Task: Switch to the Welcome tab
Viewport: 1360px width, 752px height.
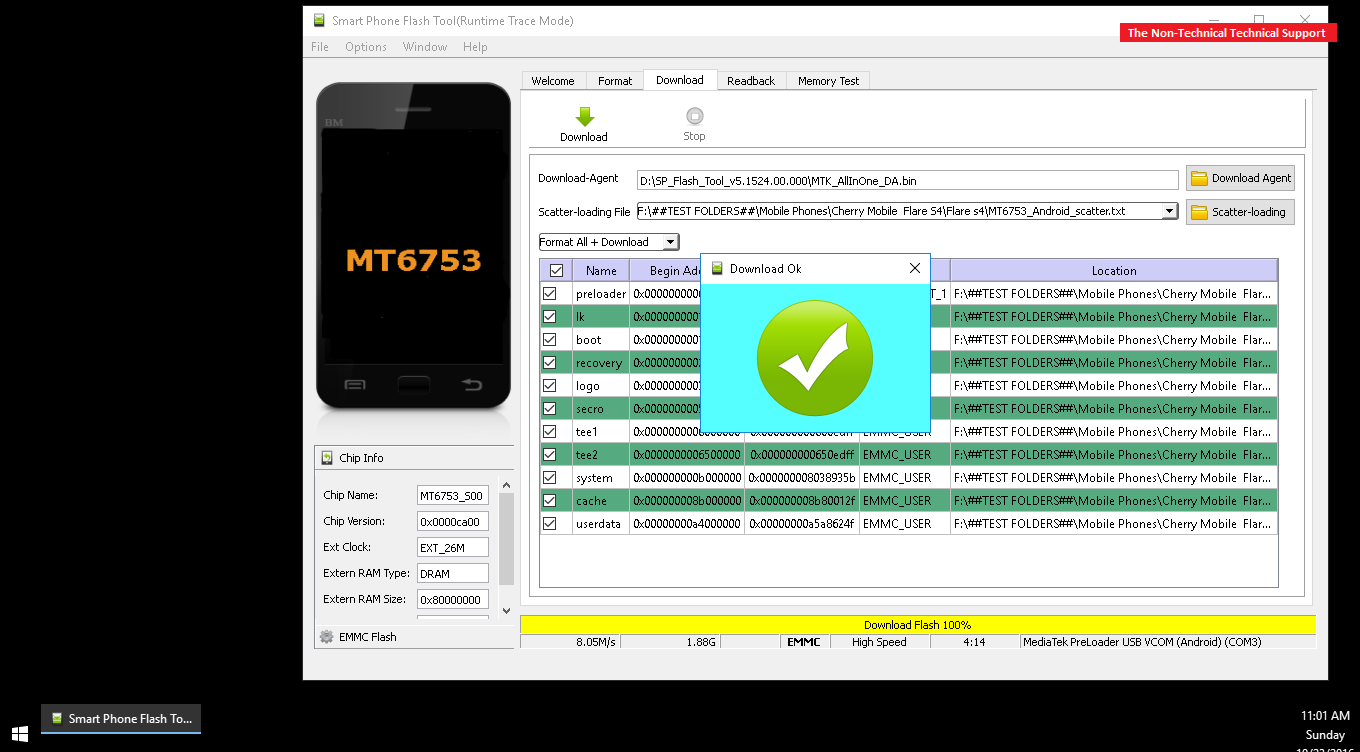Action: [553, 81]
